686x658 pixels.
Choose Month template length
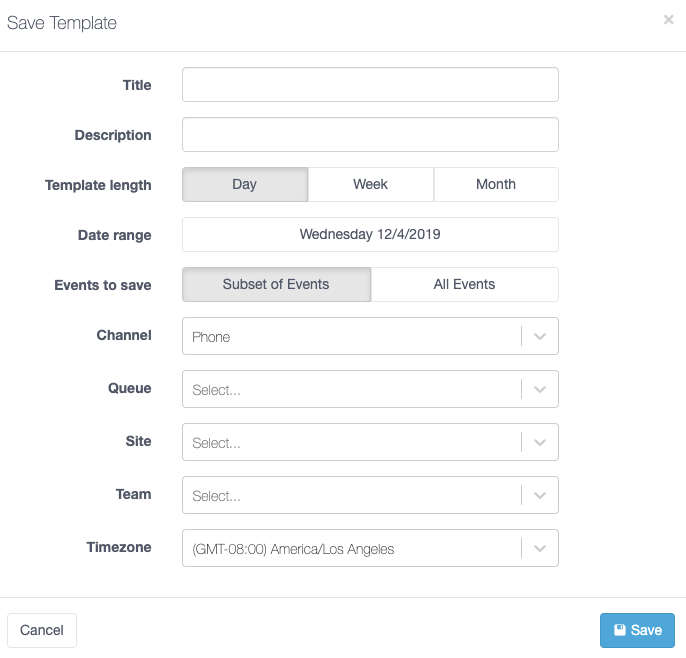496,185
